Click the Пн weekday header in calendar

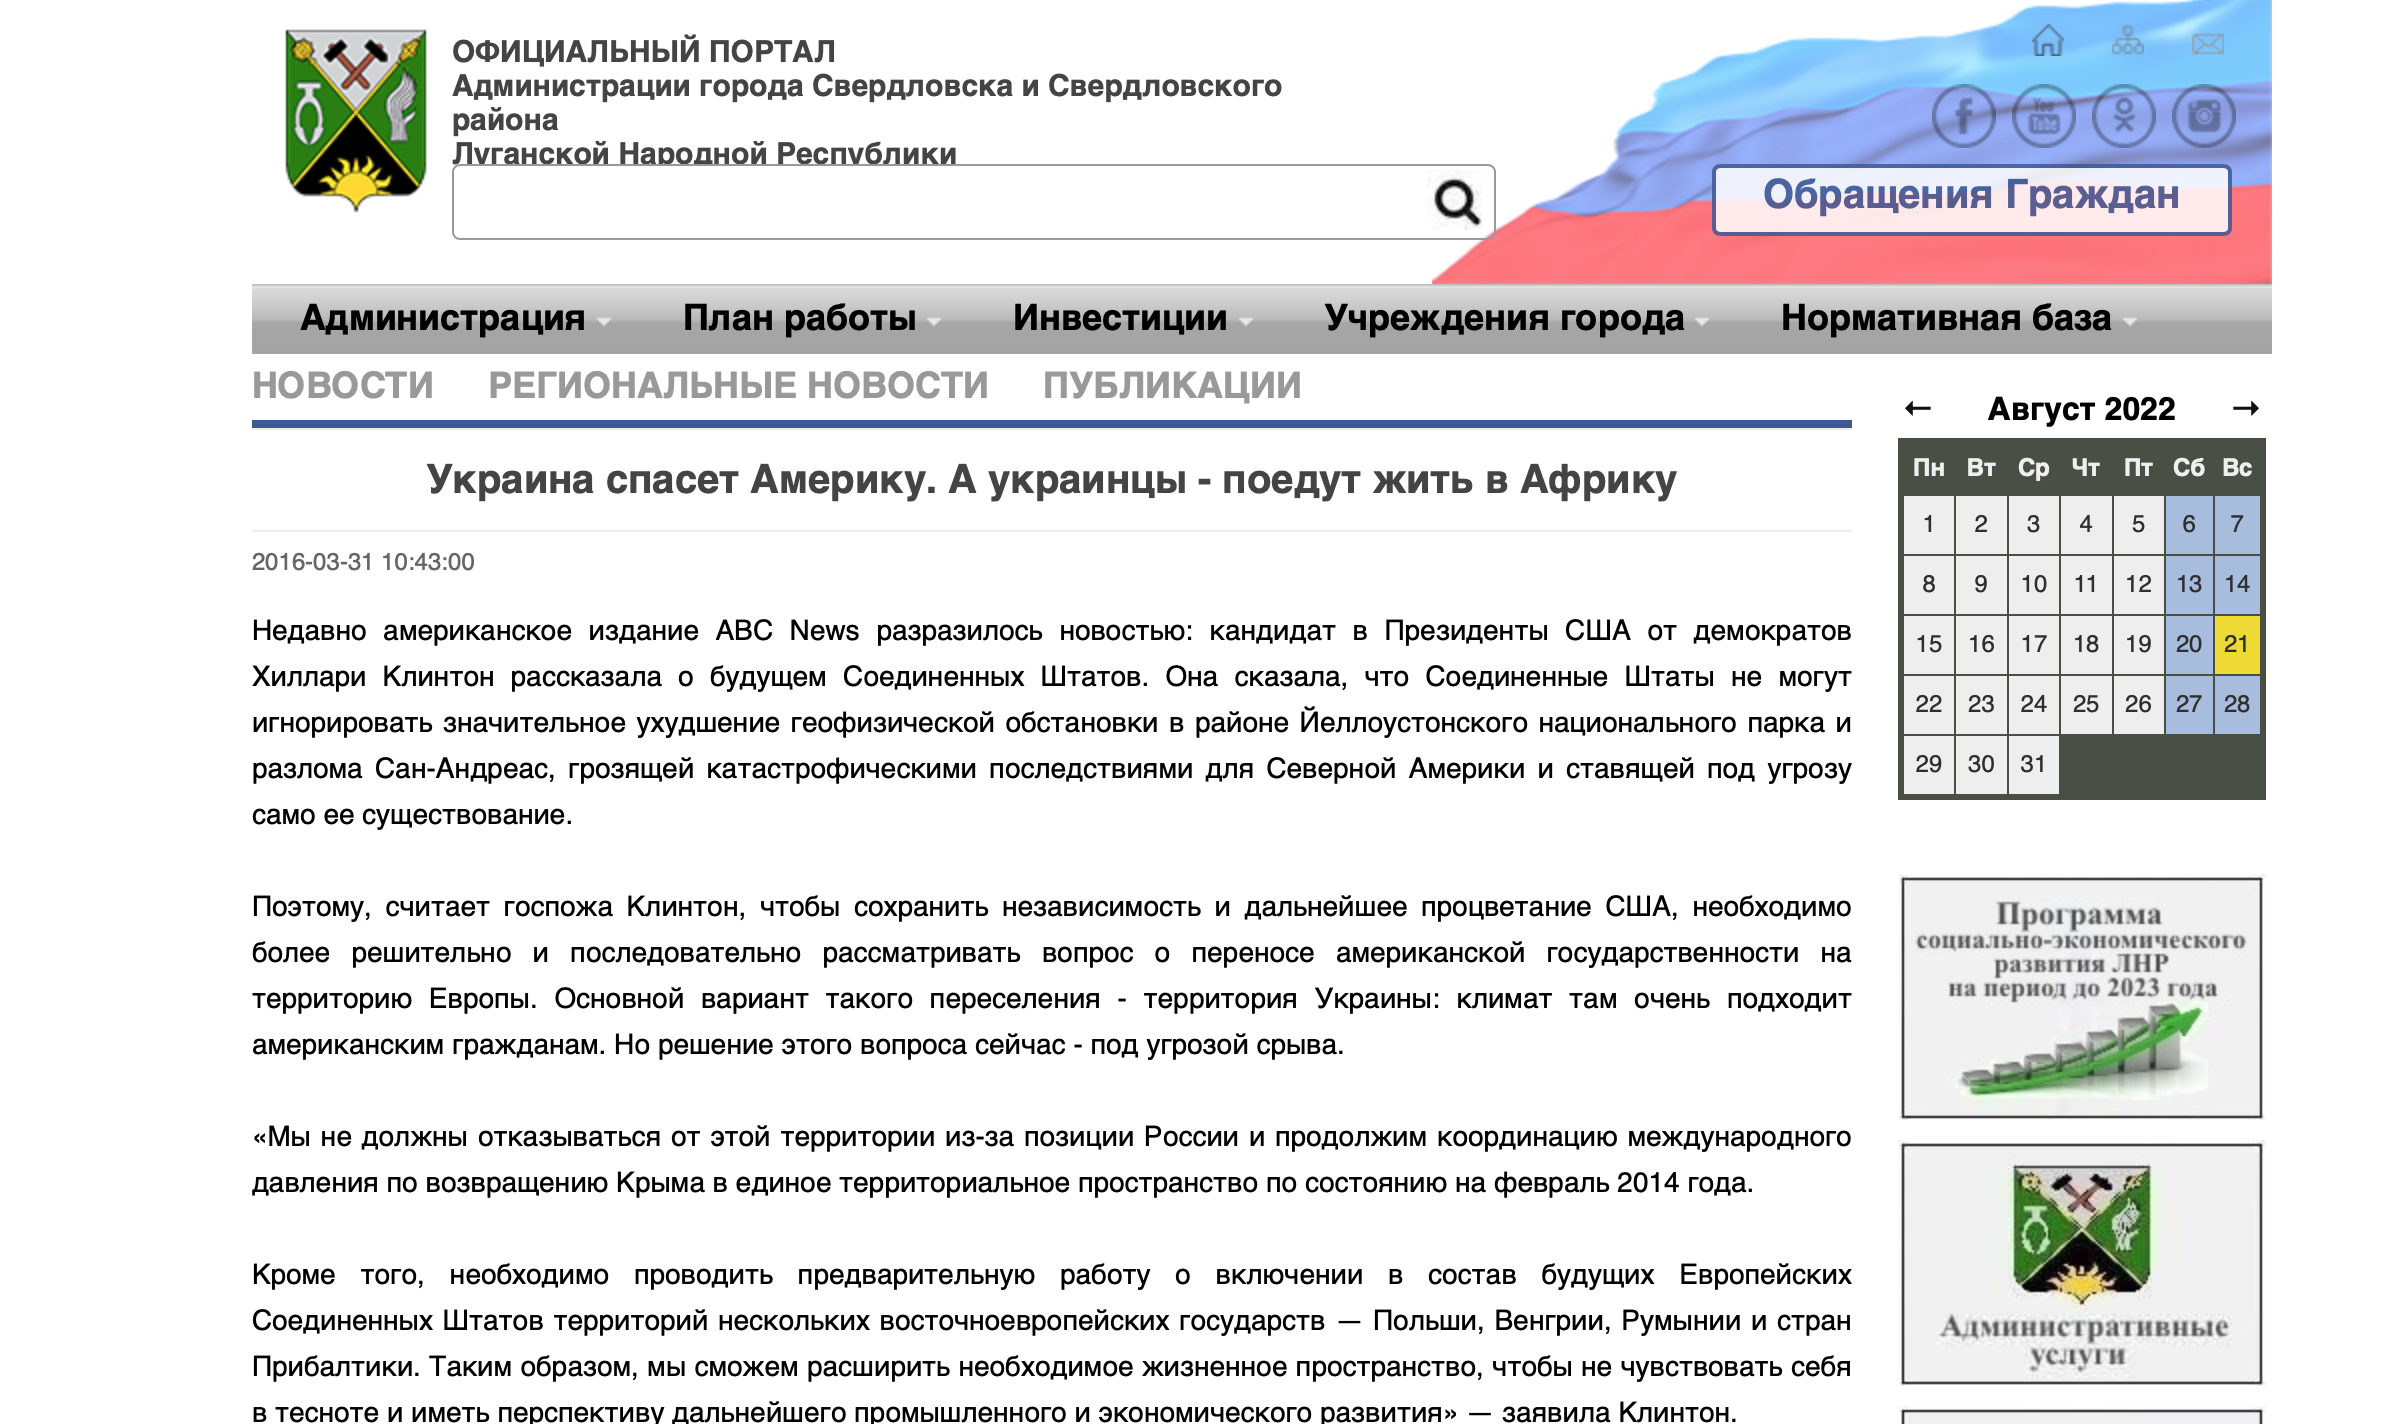1929,468
